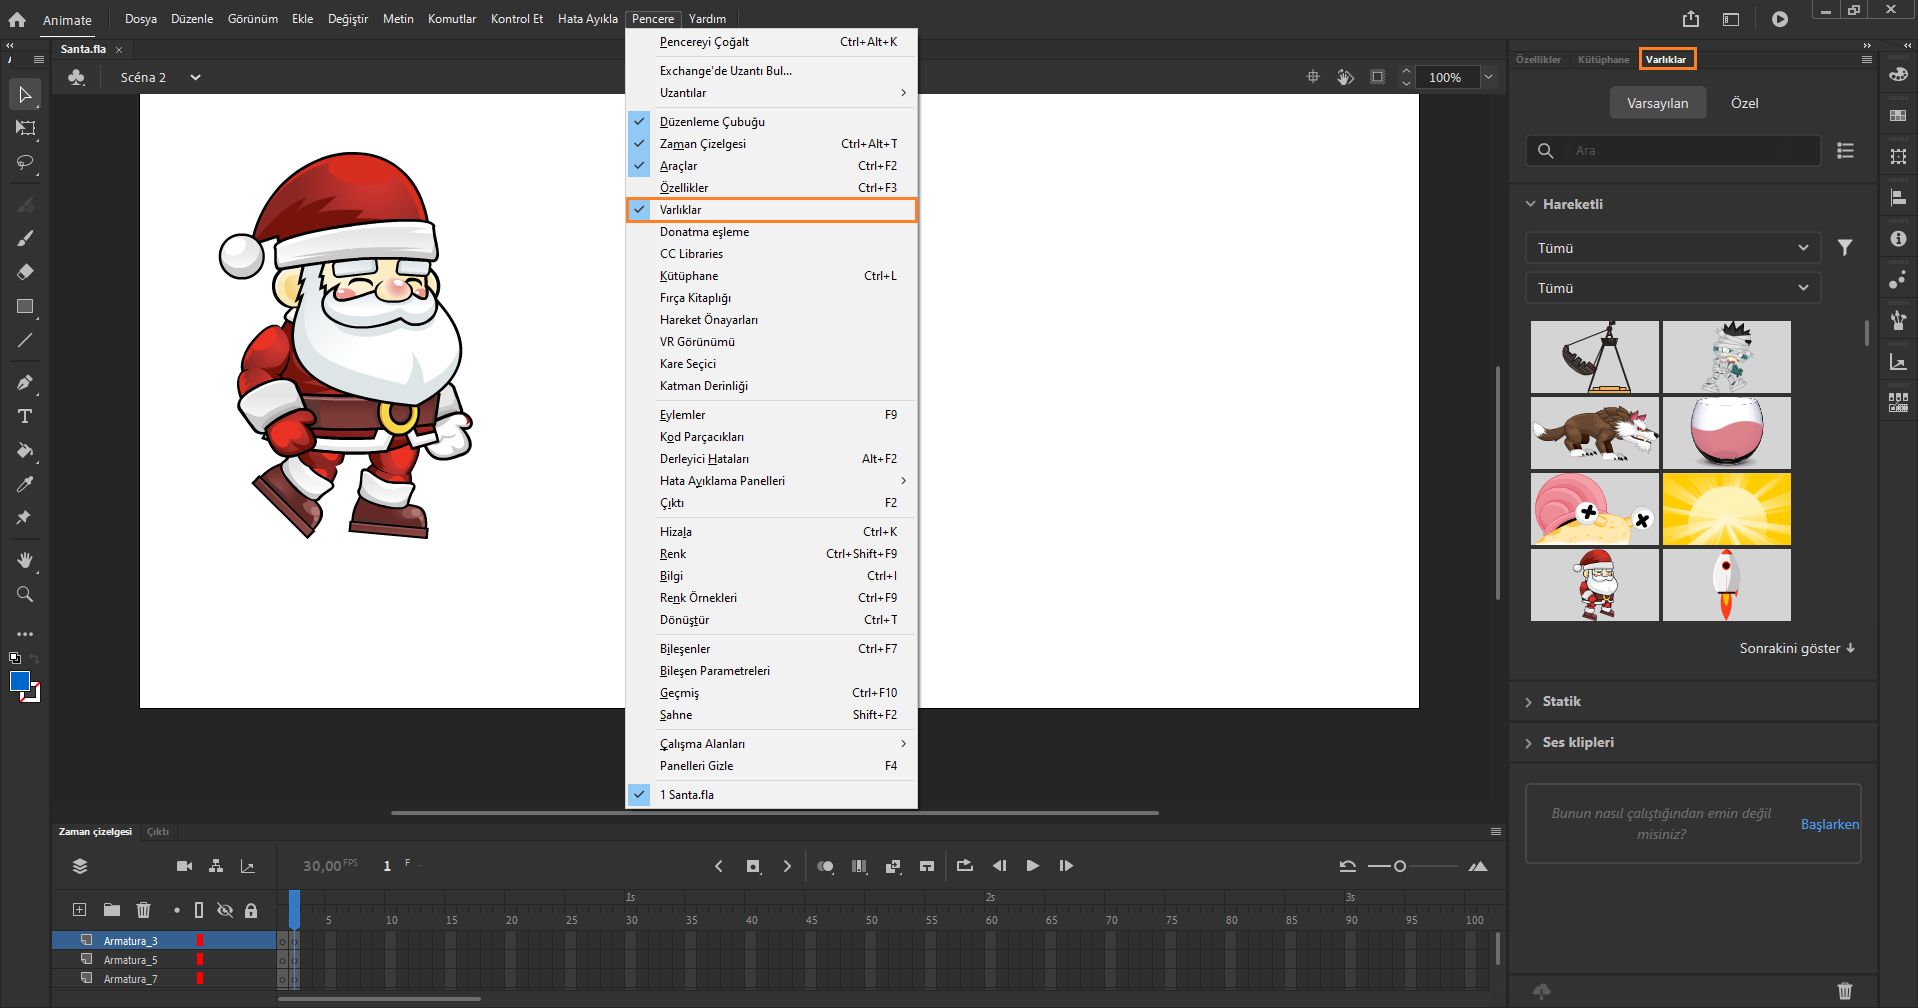Screen dimensions: 1918x1008
Task: Open the stage zoom percentage dropdown
Action: (1488, 77)
